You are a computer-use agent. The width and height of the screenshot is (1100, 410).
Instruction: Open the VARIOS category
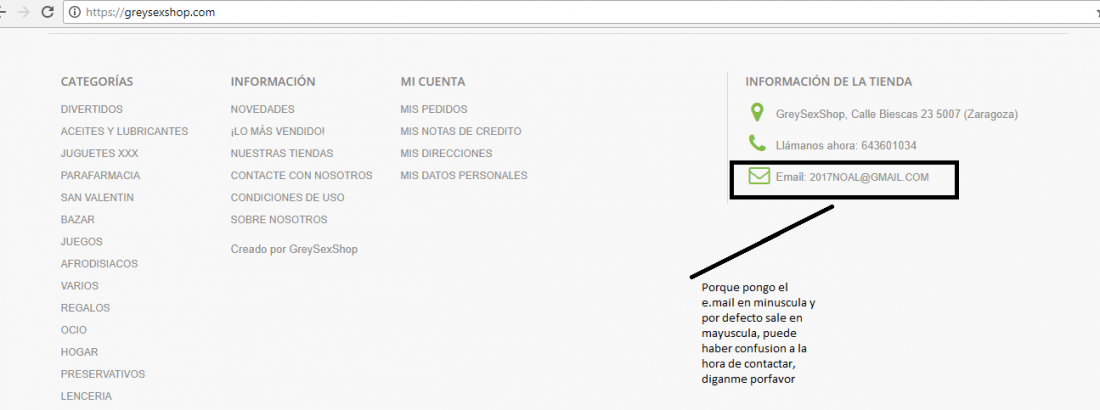[80, 286]
